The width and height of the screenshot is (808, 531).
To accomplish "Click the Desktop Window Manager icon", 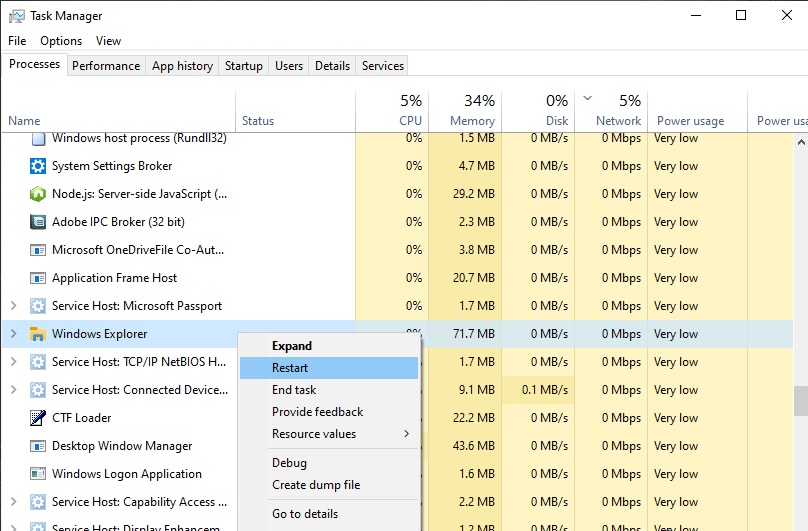I will [x=38, y=446].
